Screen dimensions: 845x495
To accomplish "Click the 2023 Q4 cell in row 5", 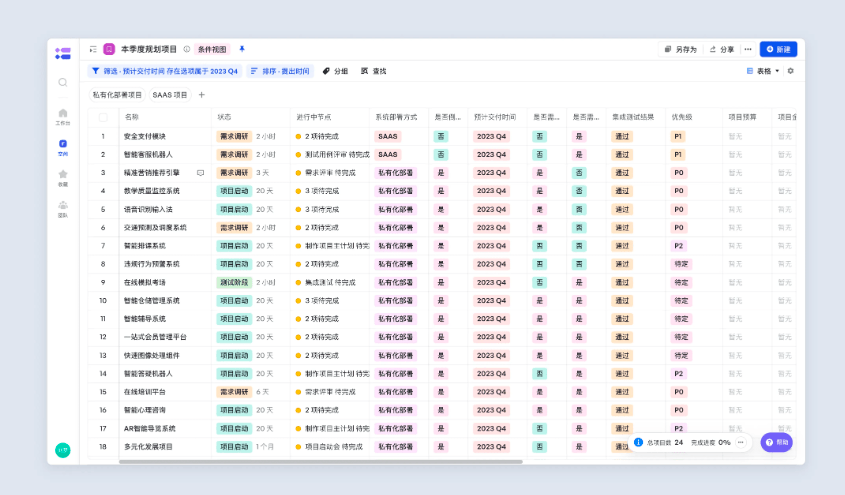I will [x=491, y=210].
